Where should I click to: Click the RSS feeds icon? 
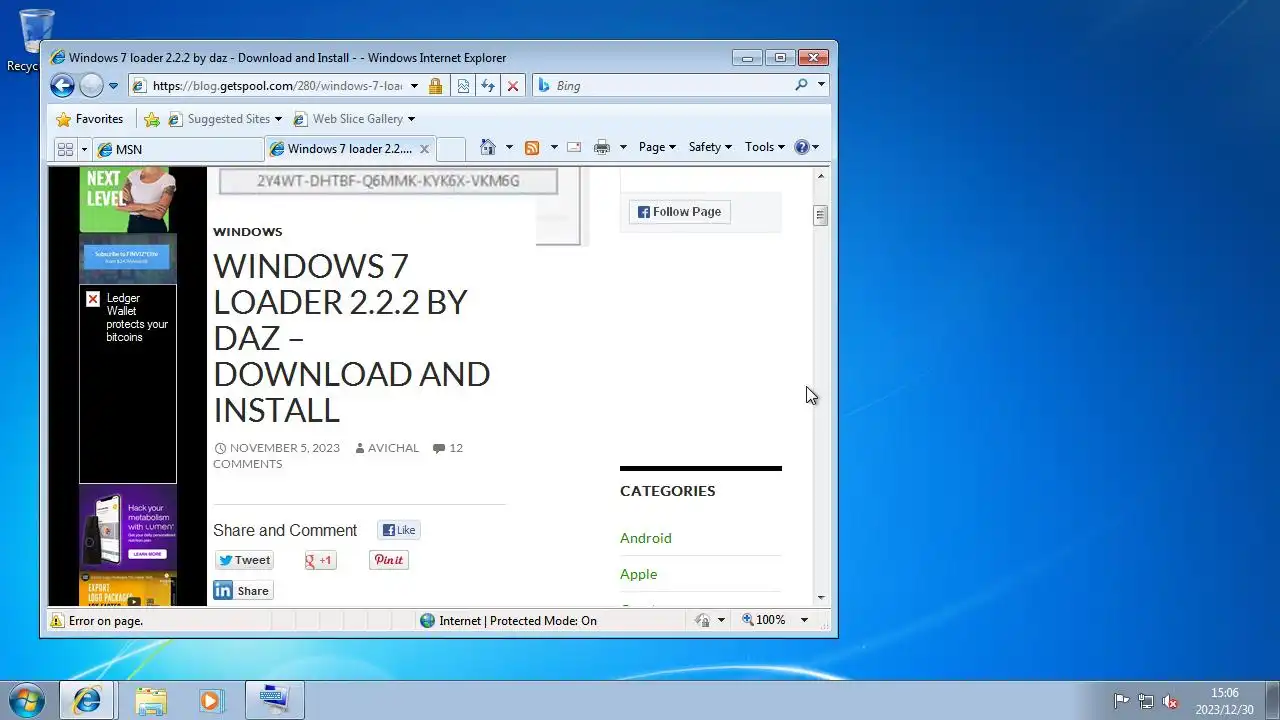tap(532, 147)
